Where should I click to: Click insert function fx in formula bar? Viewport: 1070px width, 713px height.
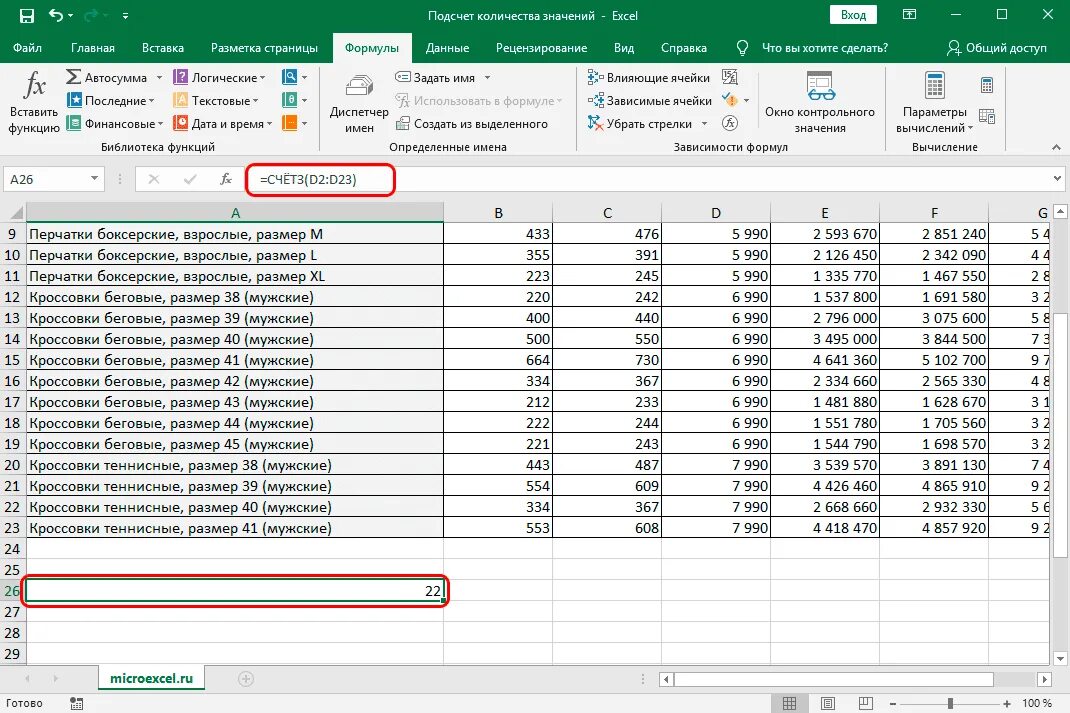226,179
